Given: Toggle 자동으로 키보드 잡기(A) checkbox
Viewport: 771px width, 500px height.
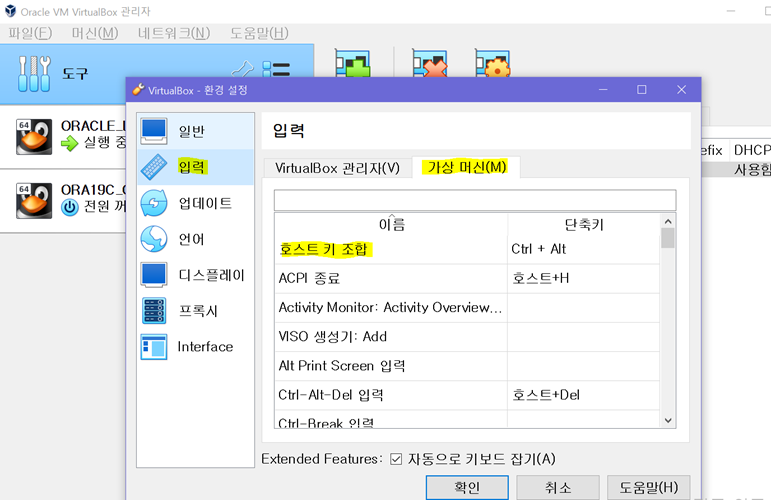Looking at the screenshot, I should point(396,459).
